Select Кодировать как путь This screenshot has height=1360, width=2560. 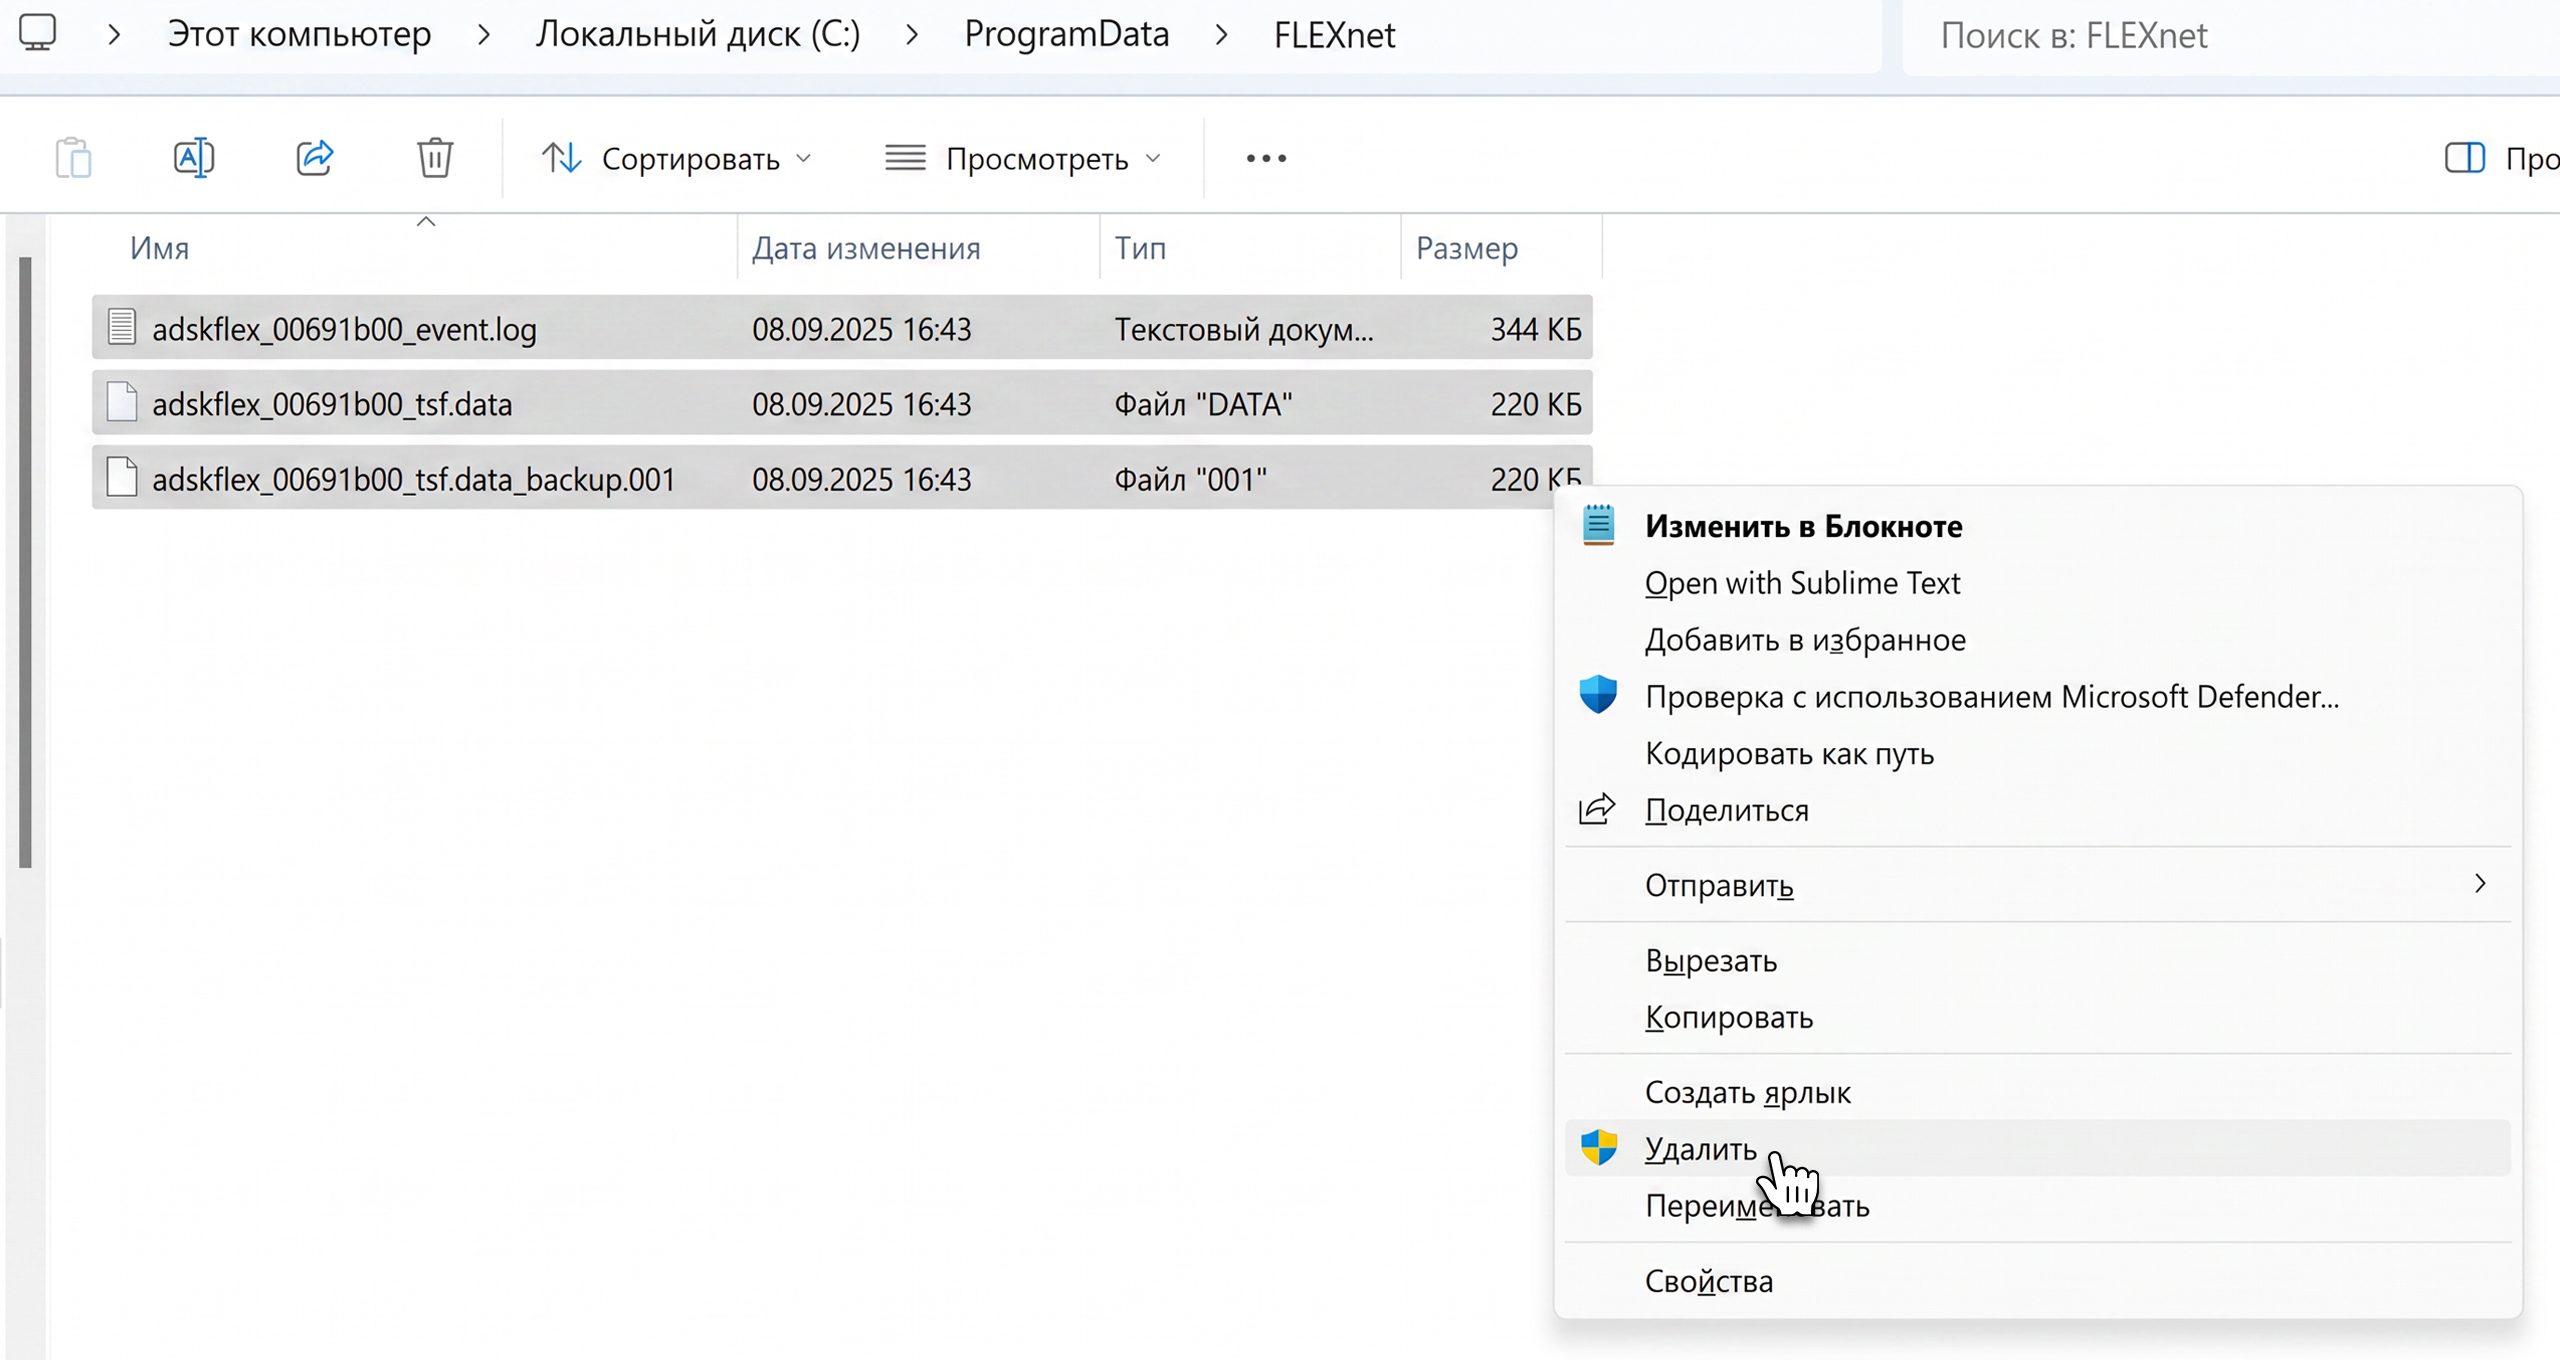click(x=2038, y=753)
